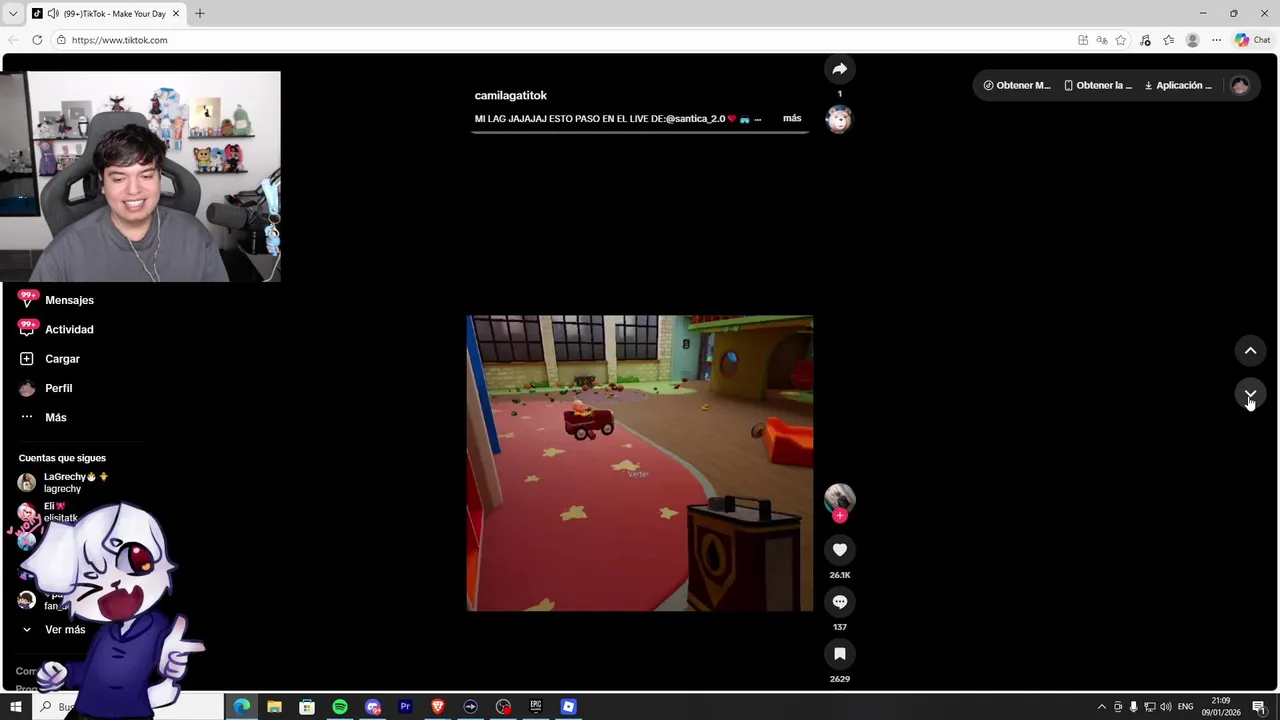1280x720 pixels.
Task: Open comments via the speech bubble icon
Action: (839, 602)
